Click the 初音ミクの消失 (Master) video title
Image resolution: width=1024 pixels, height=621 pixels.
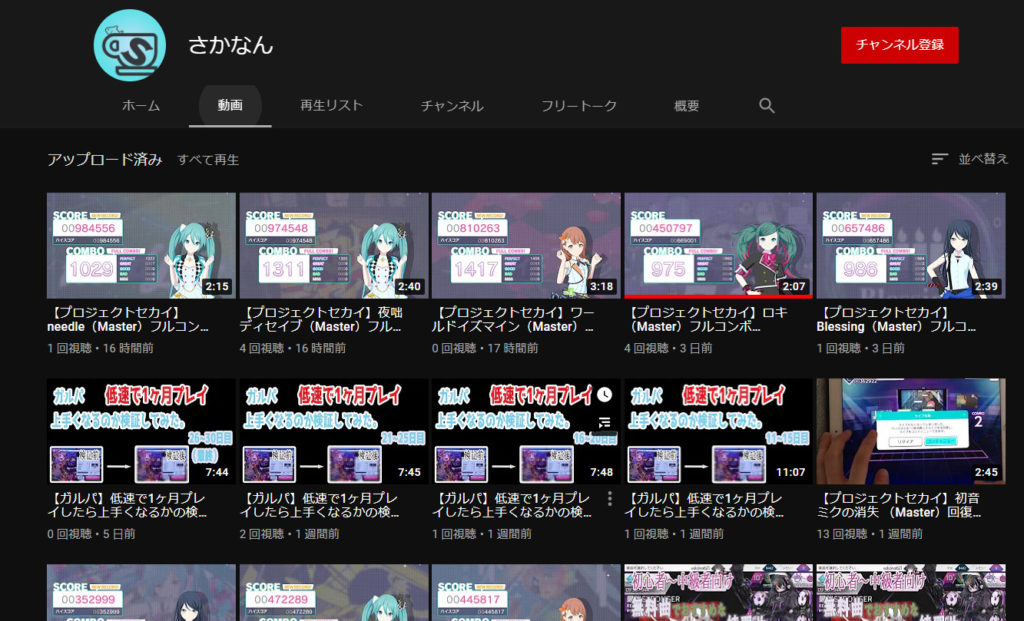899,505
